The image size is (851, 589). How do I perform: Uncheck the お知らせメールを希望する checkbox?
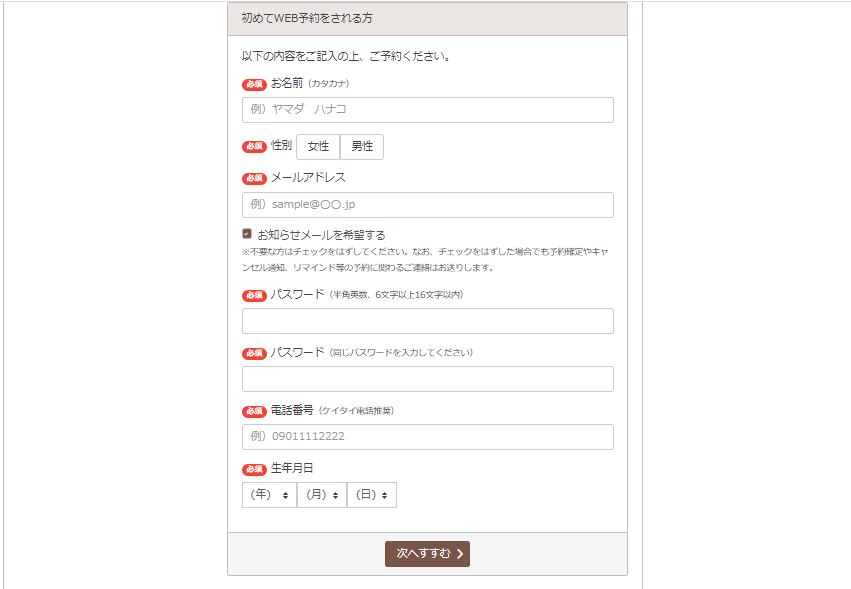247,233
